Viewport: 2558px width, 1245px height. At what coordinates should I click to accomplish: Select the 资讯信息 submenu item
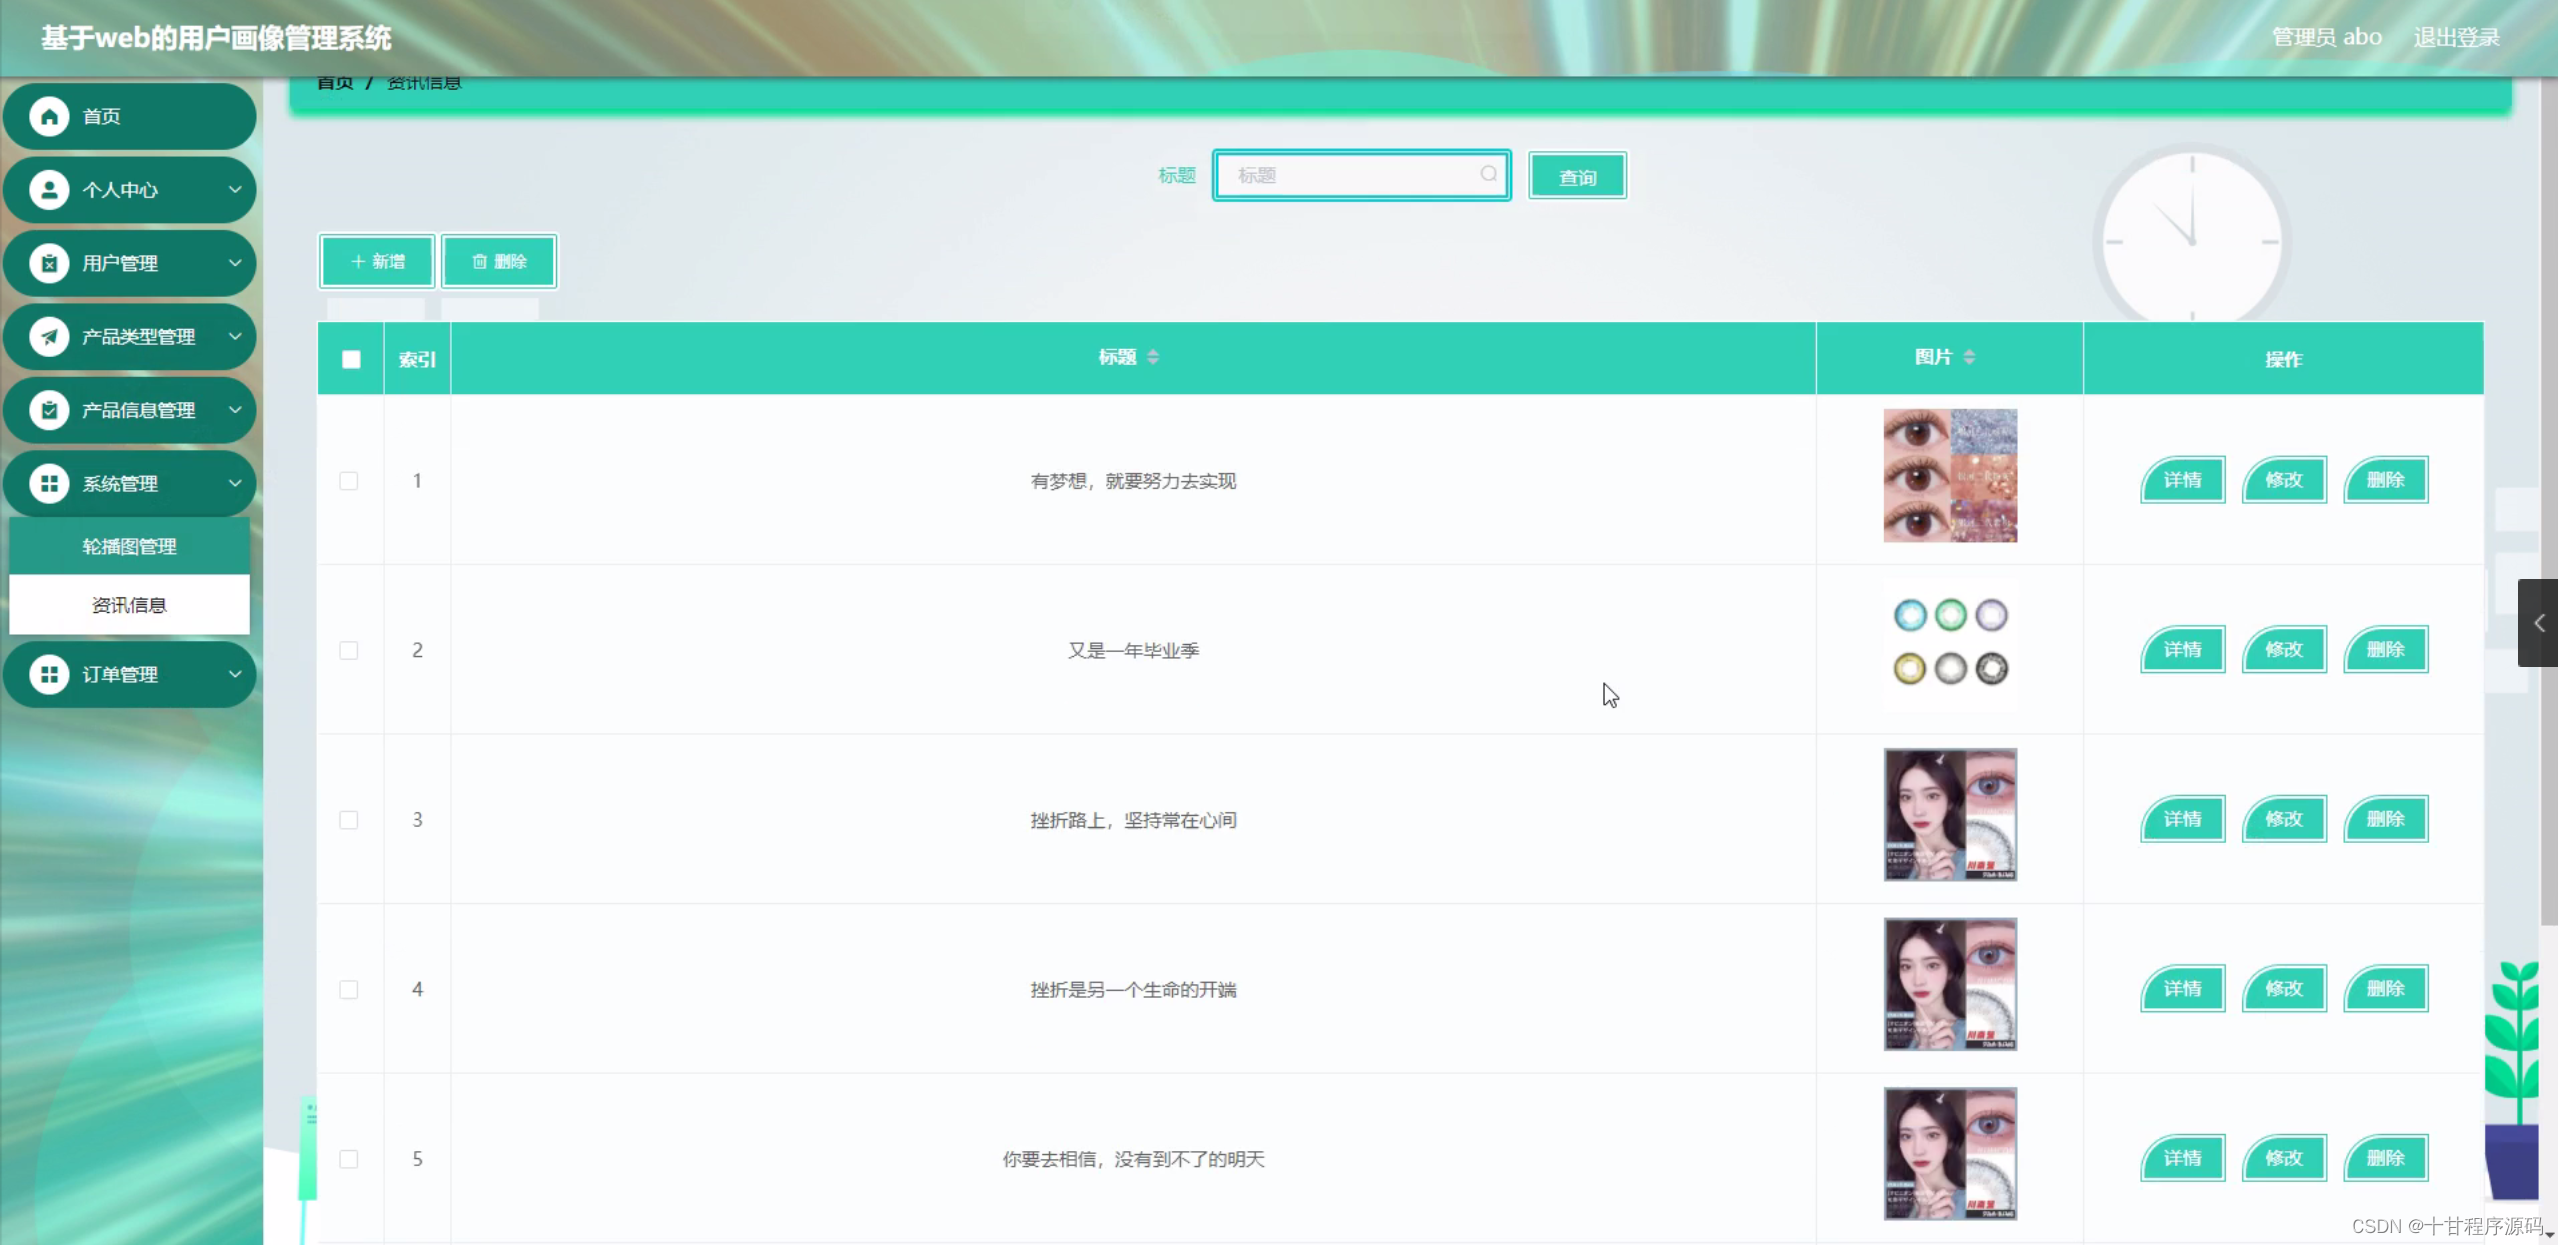point(128,605)
